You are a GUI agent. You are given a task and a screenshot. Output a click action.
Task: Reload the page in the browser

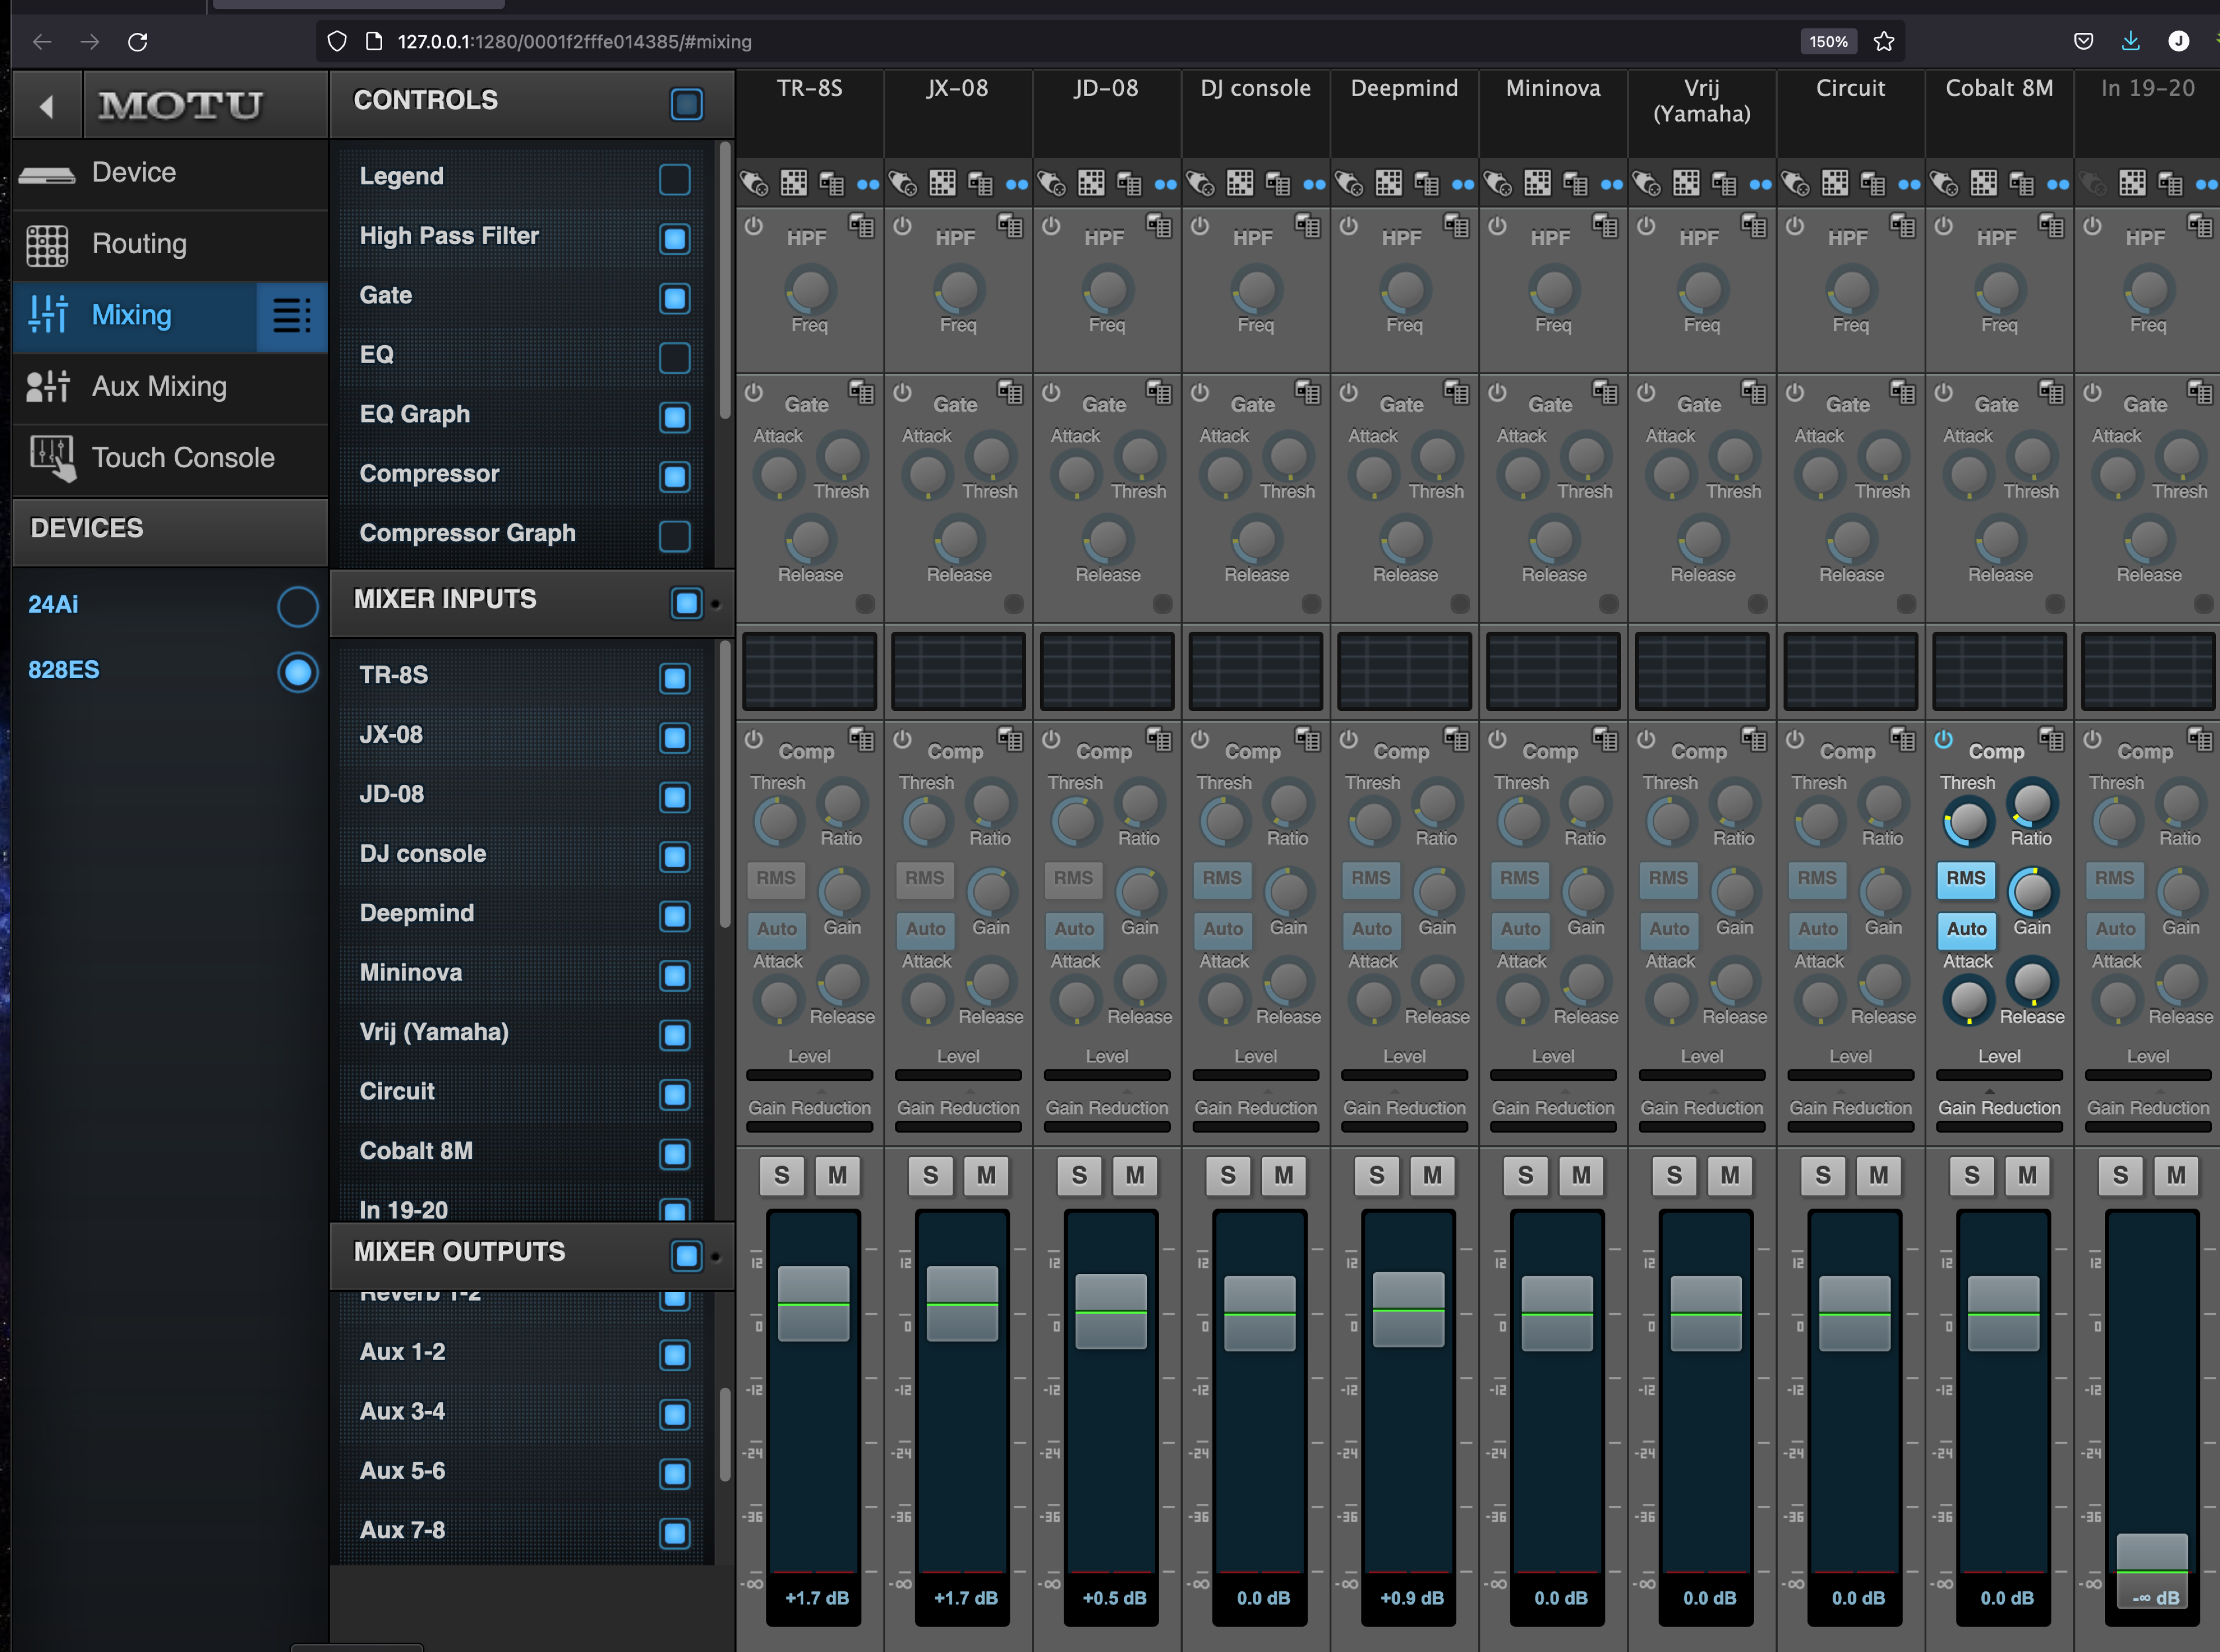(138, 42)
